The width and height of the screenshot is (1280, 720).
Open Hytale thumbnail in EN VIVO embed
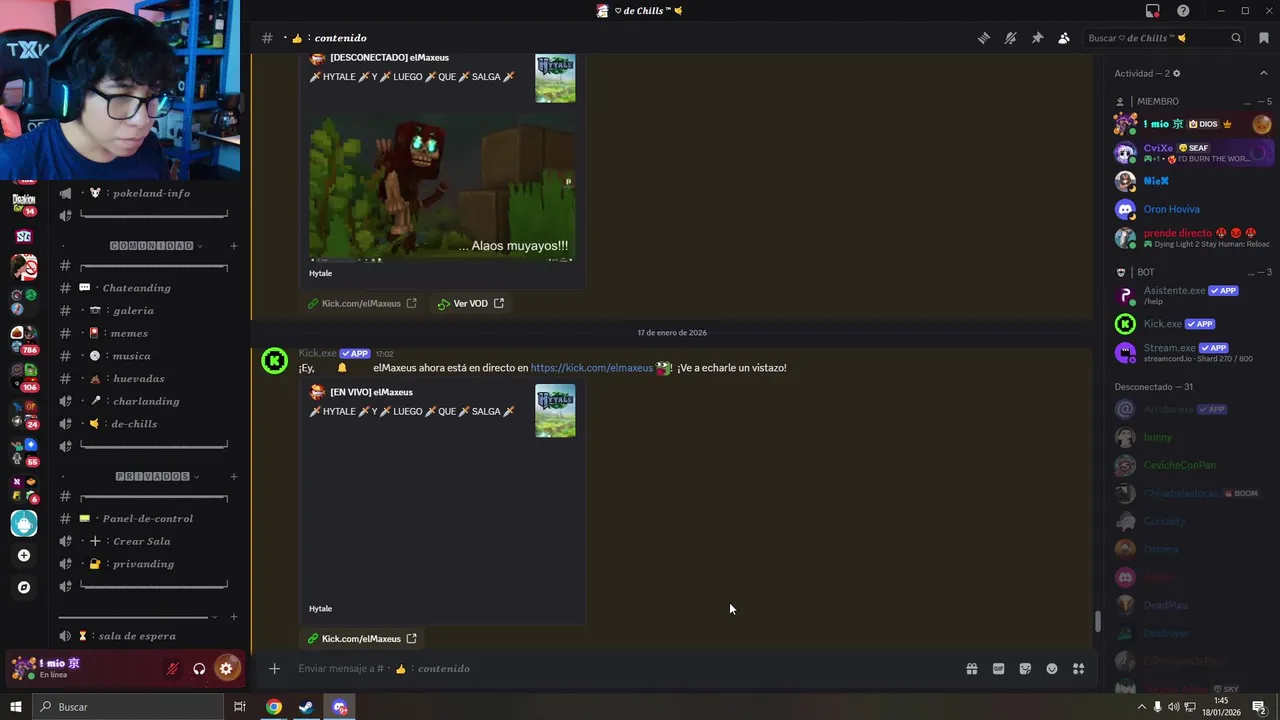[555, 411]
